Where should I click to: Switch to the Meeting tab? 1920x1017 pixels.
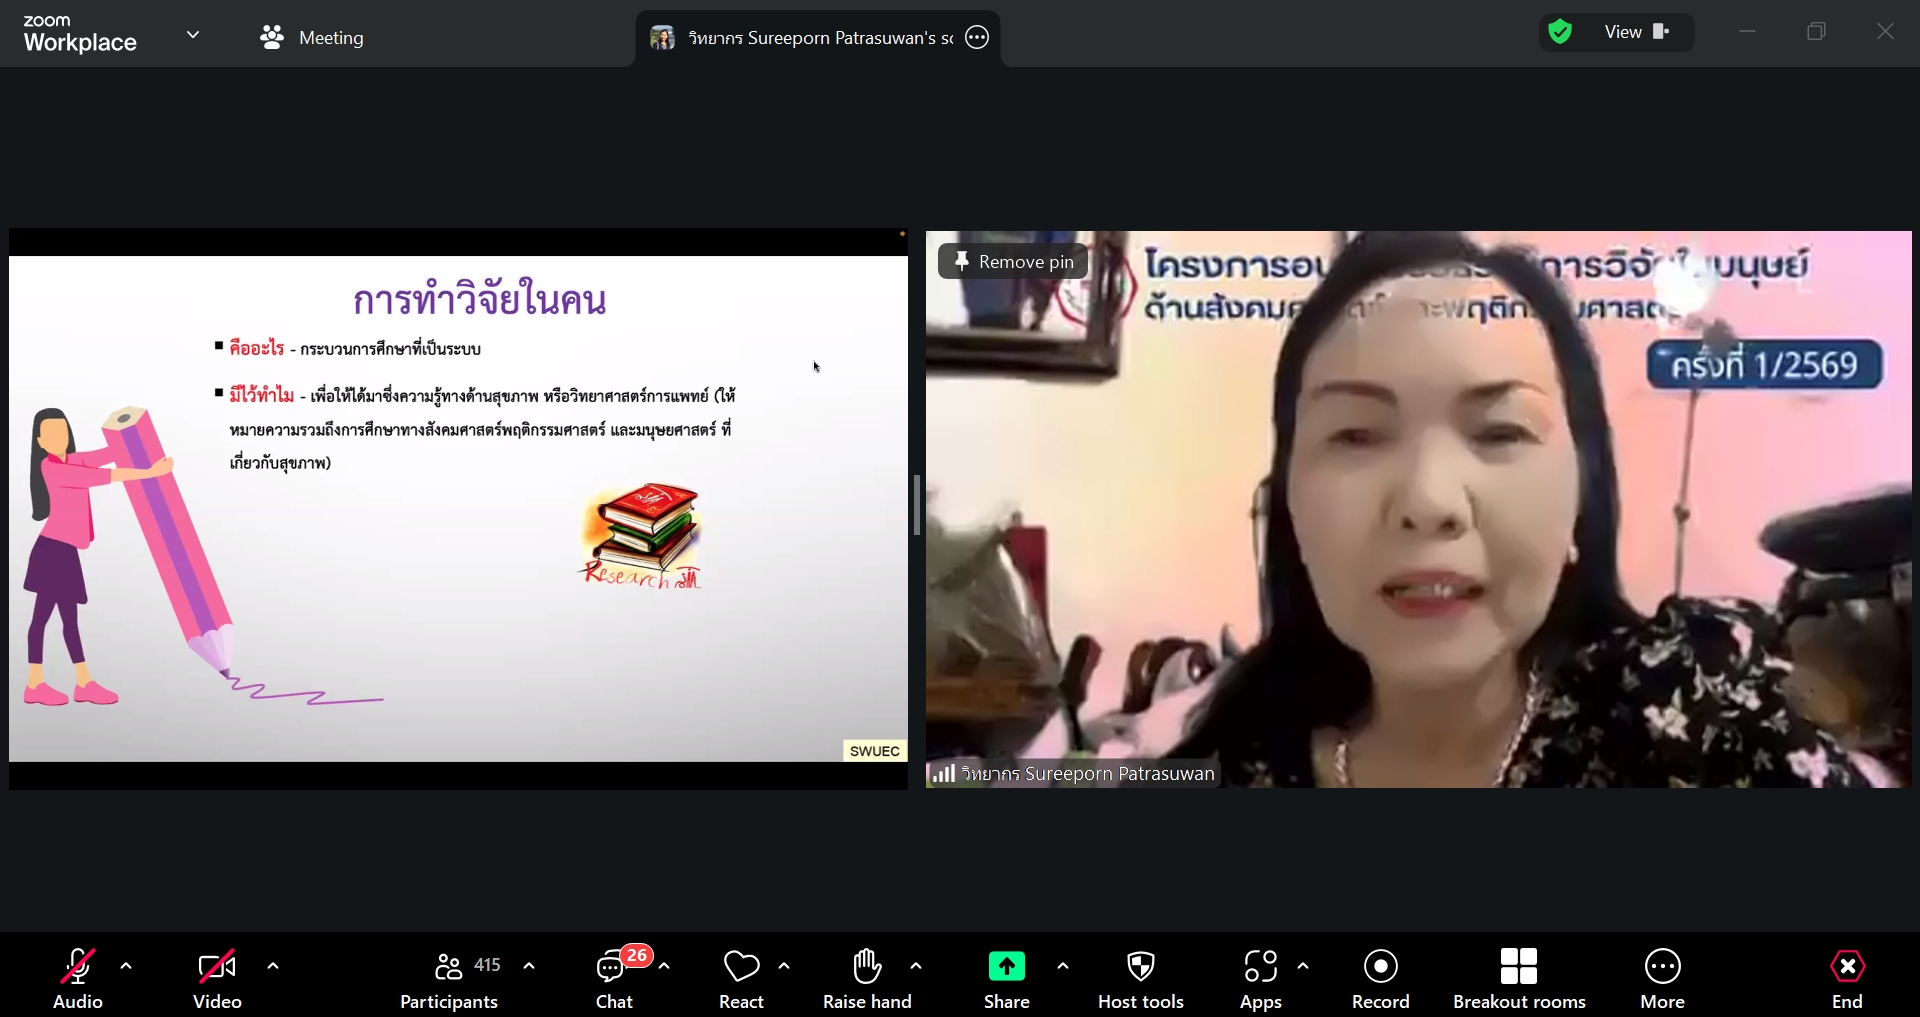click(x=312, y=38)
